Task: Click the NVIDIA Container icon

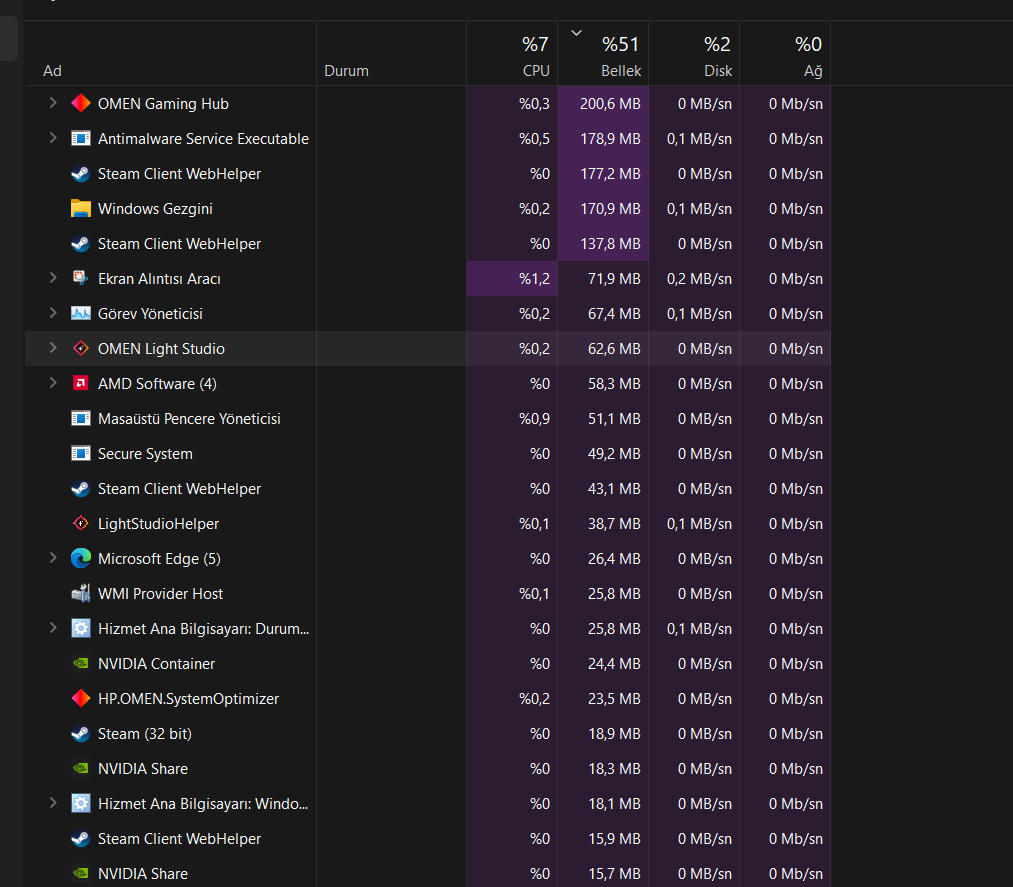Action: click(81, 663)
